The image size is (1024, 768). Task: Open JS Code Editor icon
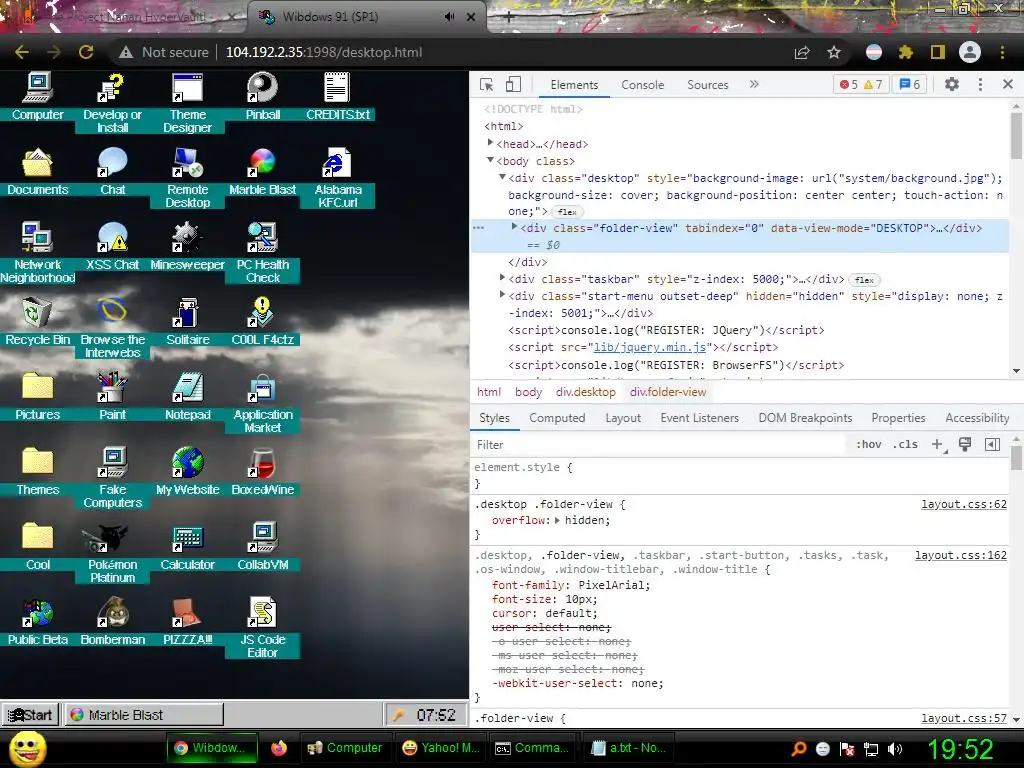[263, 628]
